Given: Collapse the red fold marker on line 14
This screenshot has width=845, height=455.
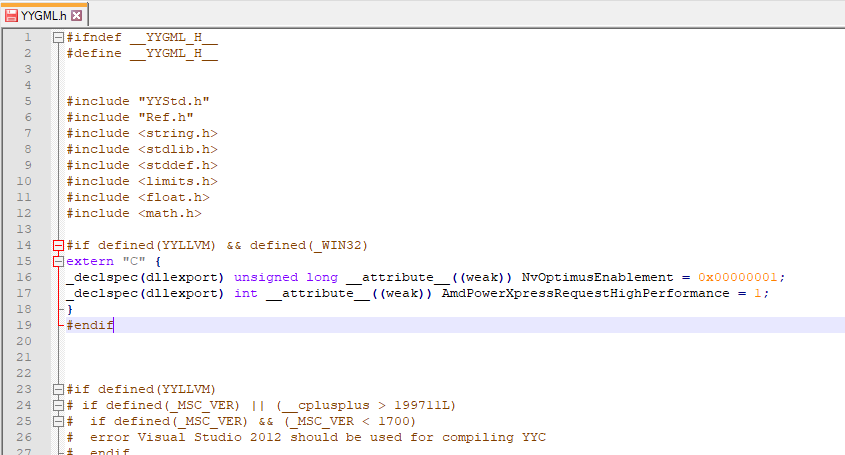Looking at the screenshot, I should tap(58, 245).
